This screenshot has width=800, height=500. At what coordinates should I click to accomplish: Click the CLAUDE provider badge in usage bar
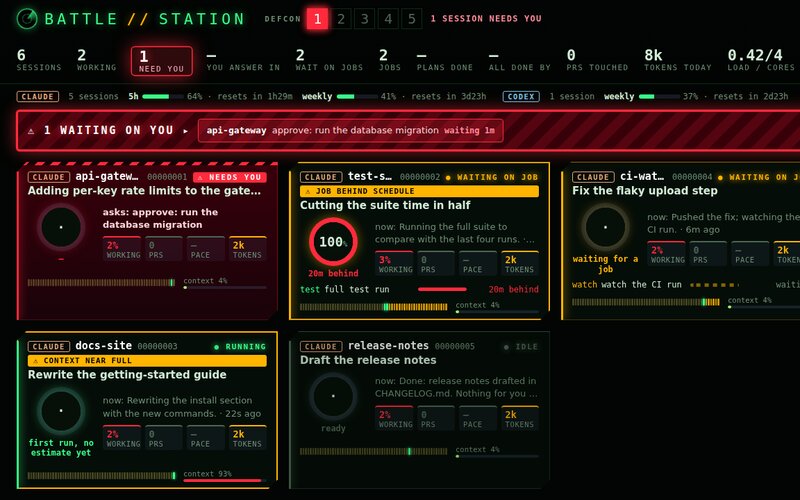tap(38, 96)
